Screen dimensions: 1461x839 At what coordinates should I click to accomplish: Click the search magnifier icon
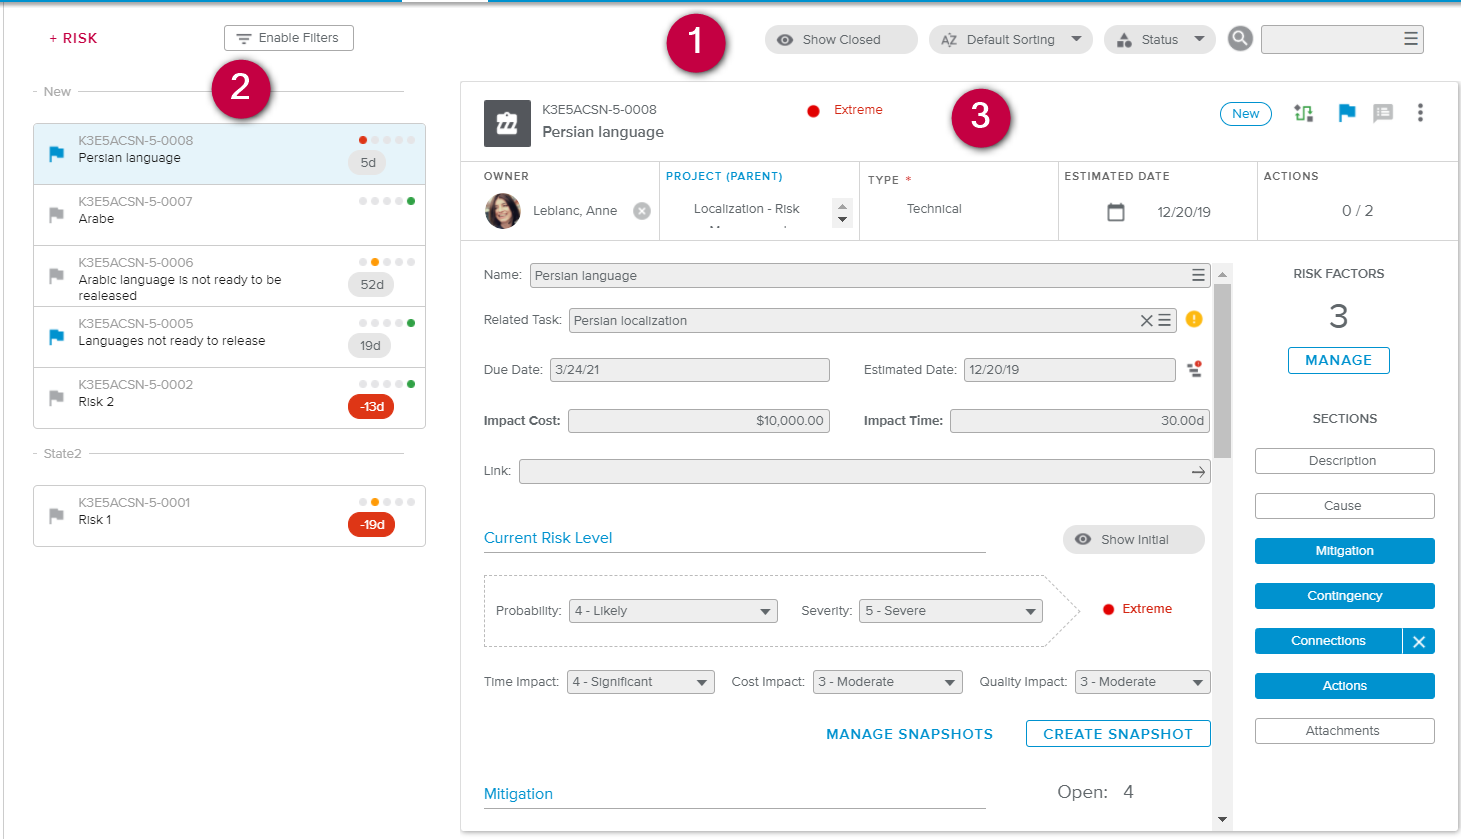pos(1240,39)
